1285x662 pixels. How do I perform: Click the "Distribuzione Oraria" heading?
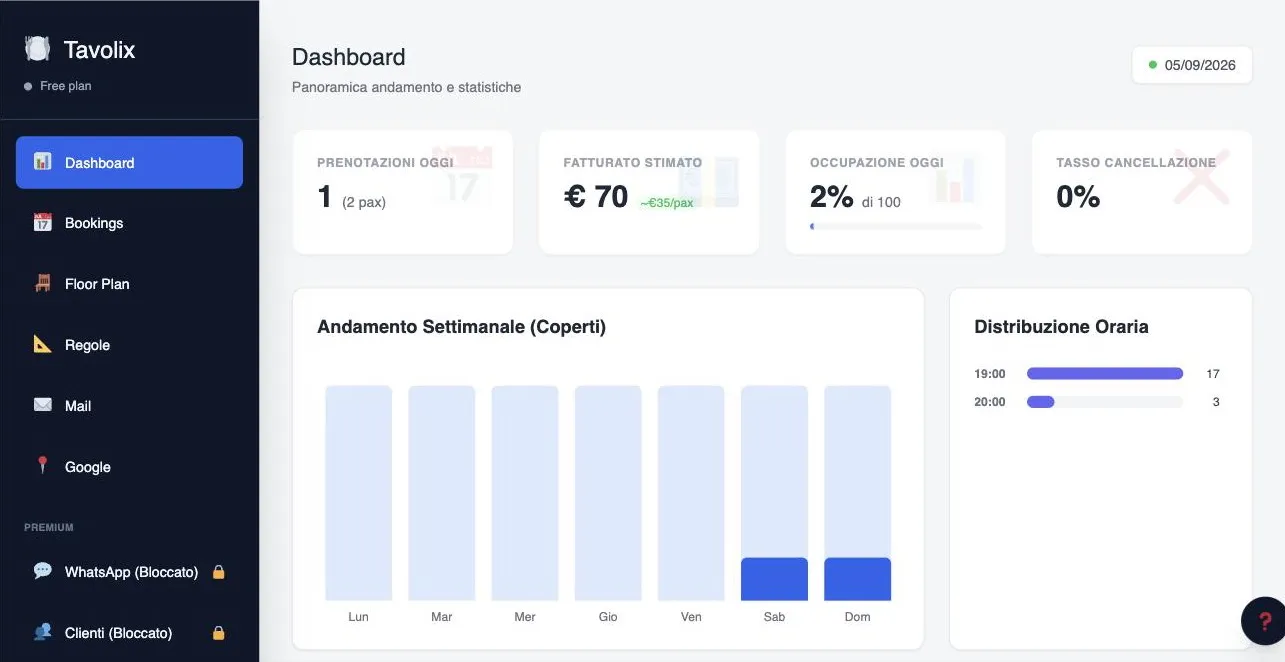coord(1061,327)
